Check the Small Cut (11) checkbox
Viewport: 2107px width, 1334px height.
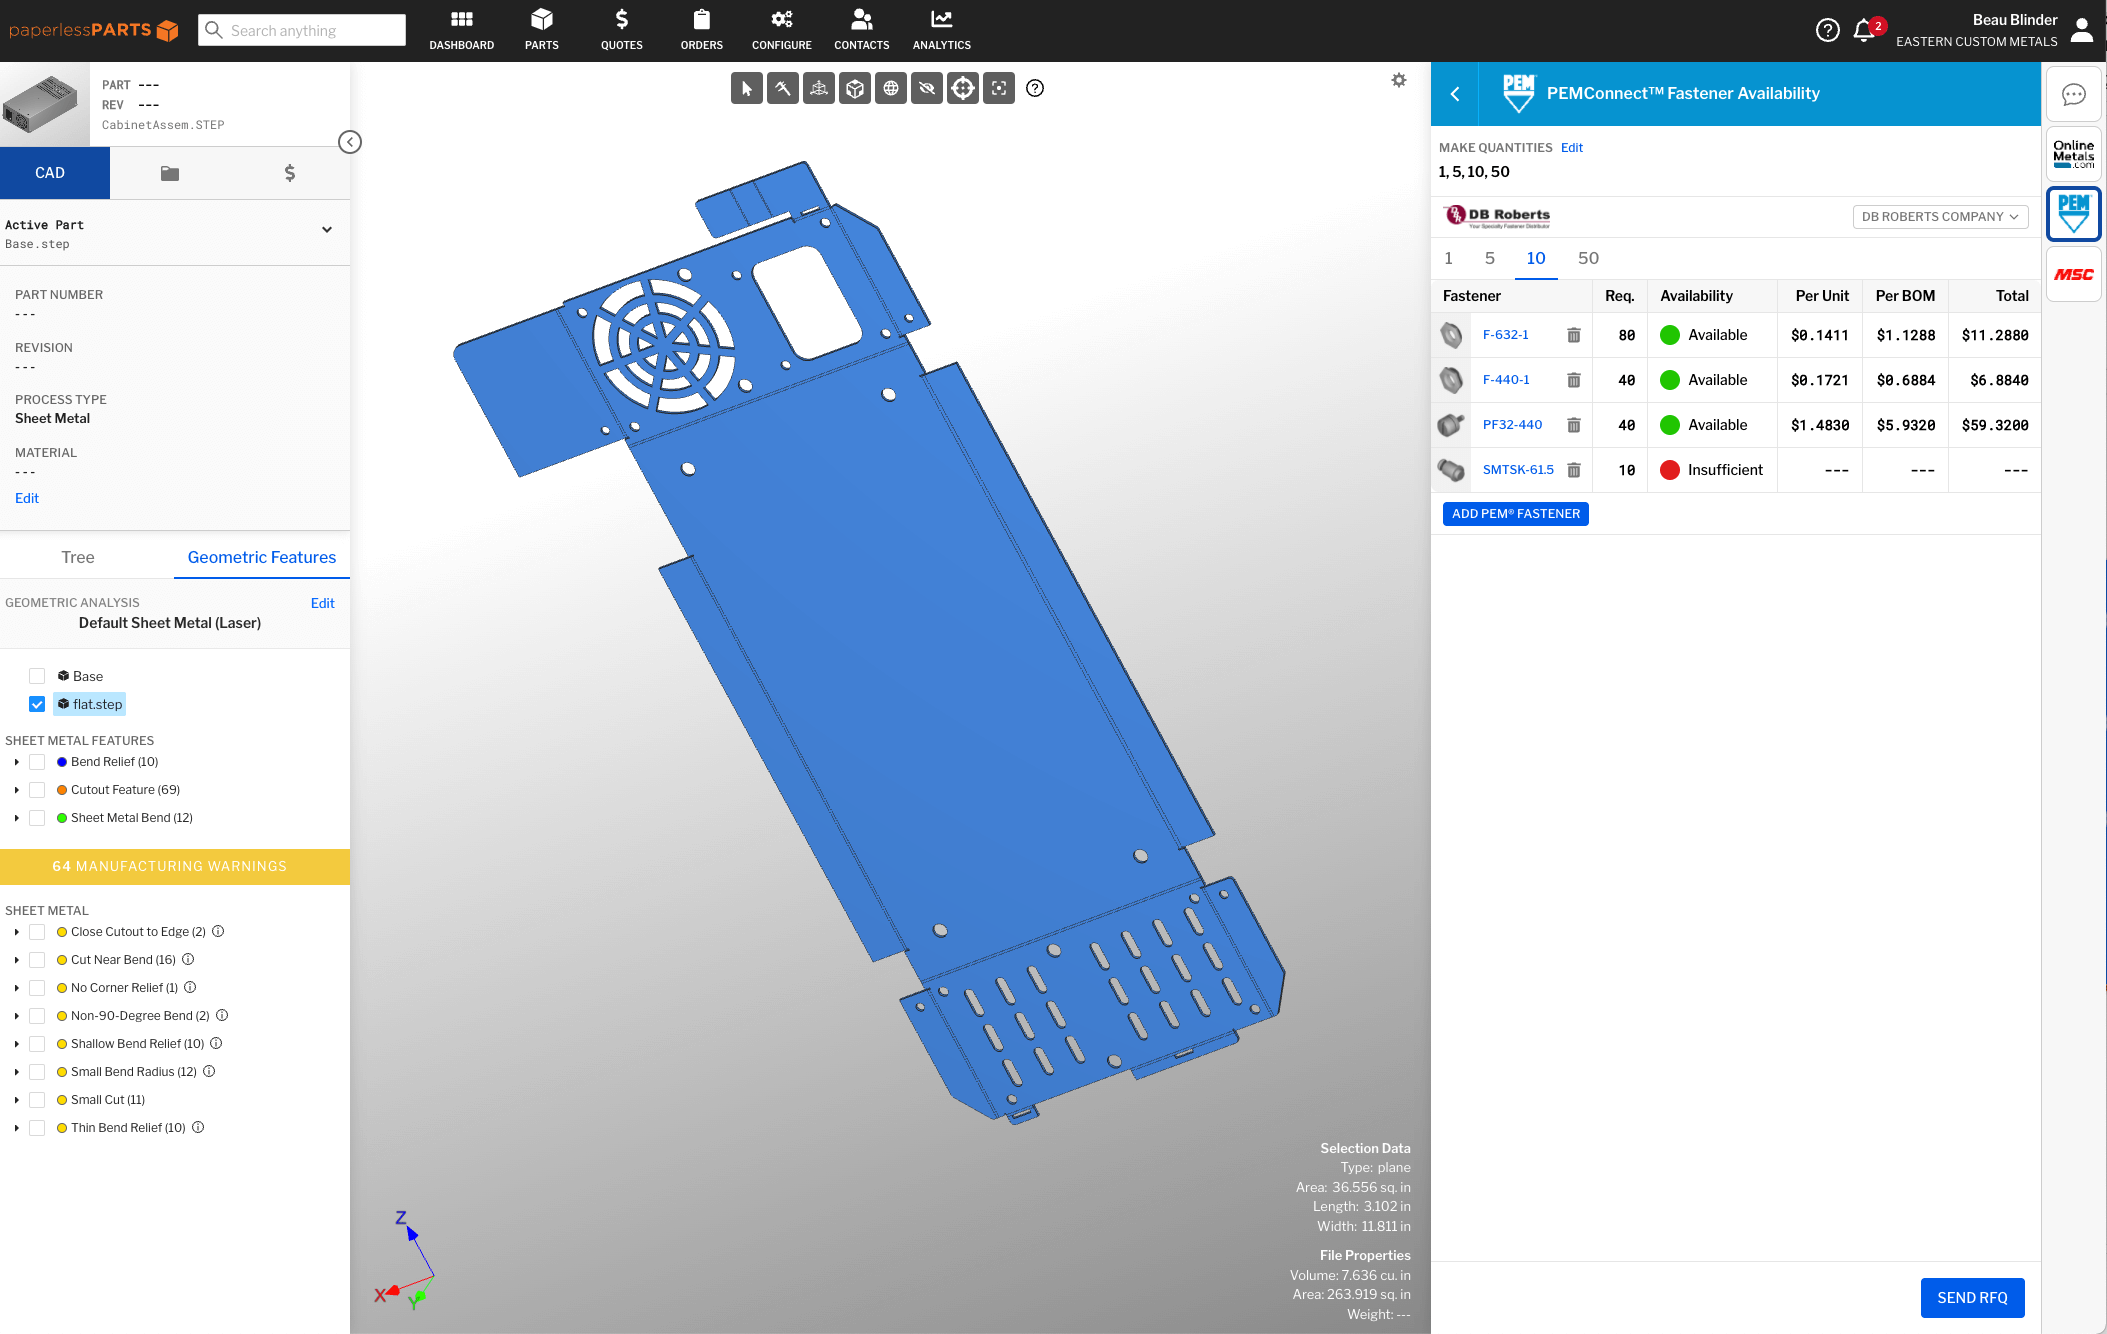[x=37, y=1100]
